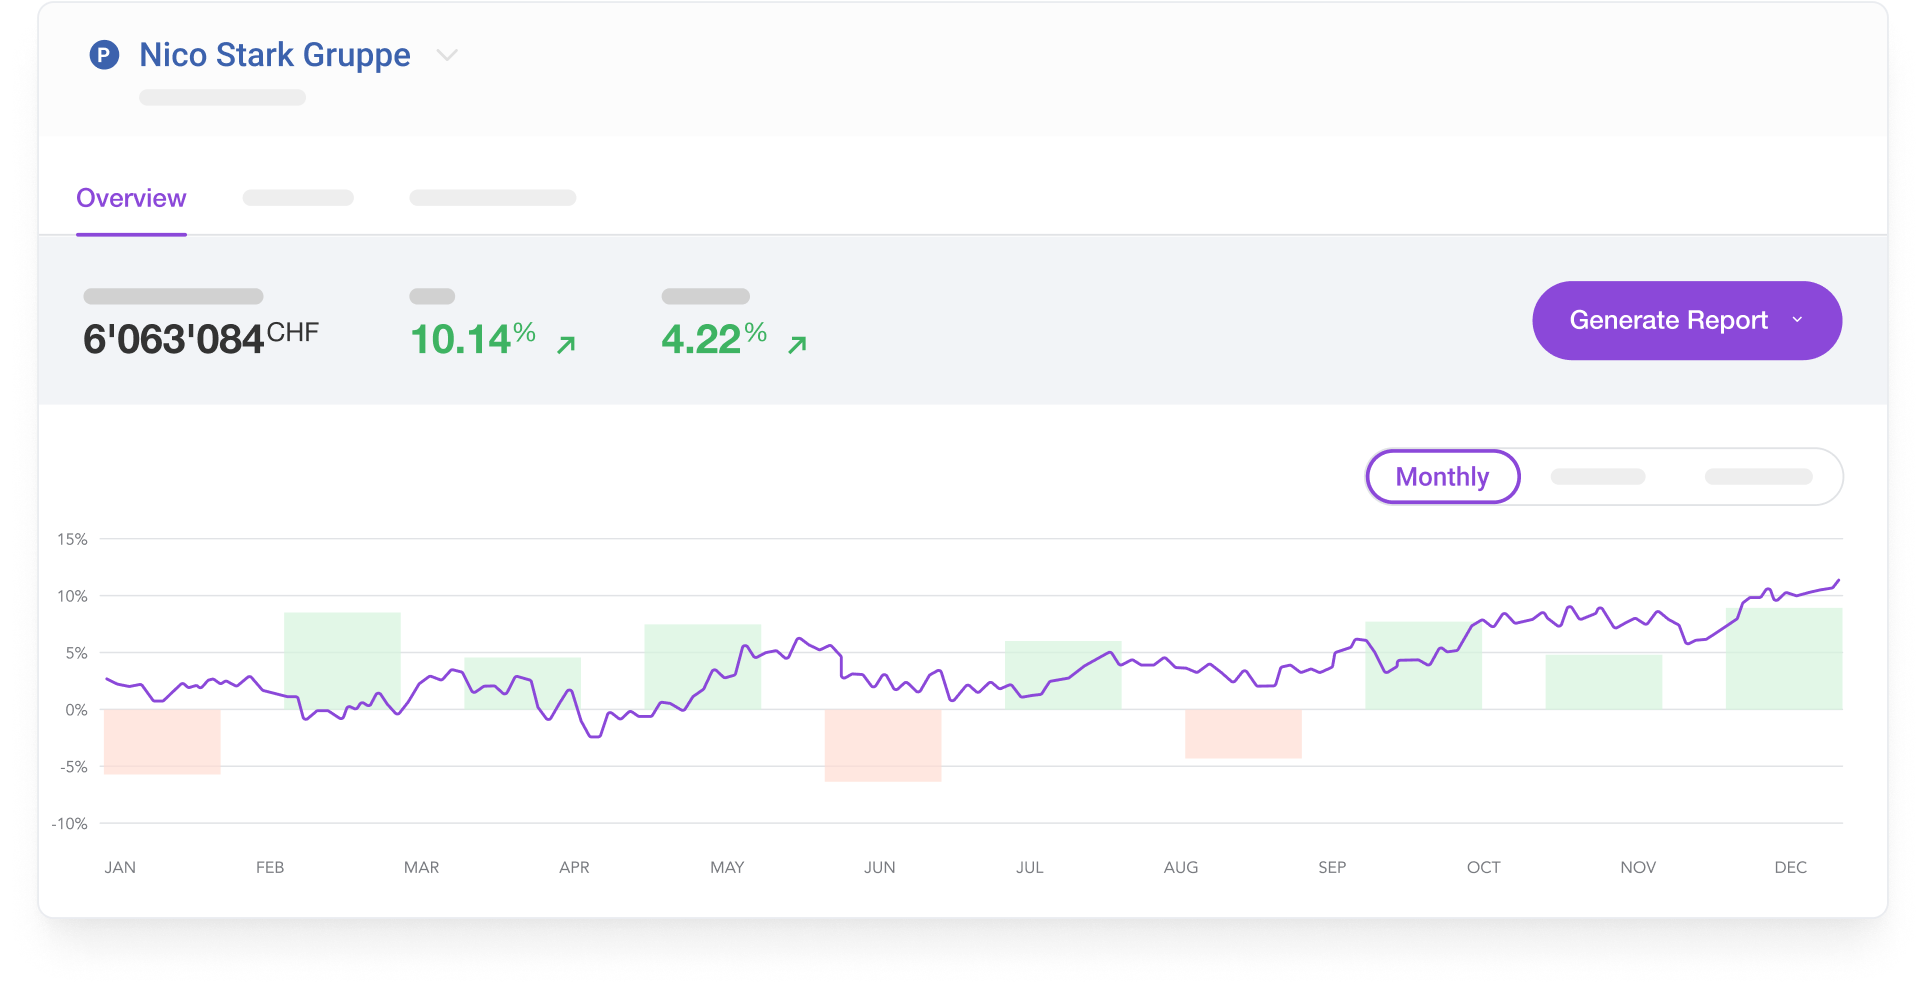Select the rightmost period option in the toggle group
The height and width of the screenshot is (991, 1925).
tap(1758, 477)
